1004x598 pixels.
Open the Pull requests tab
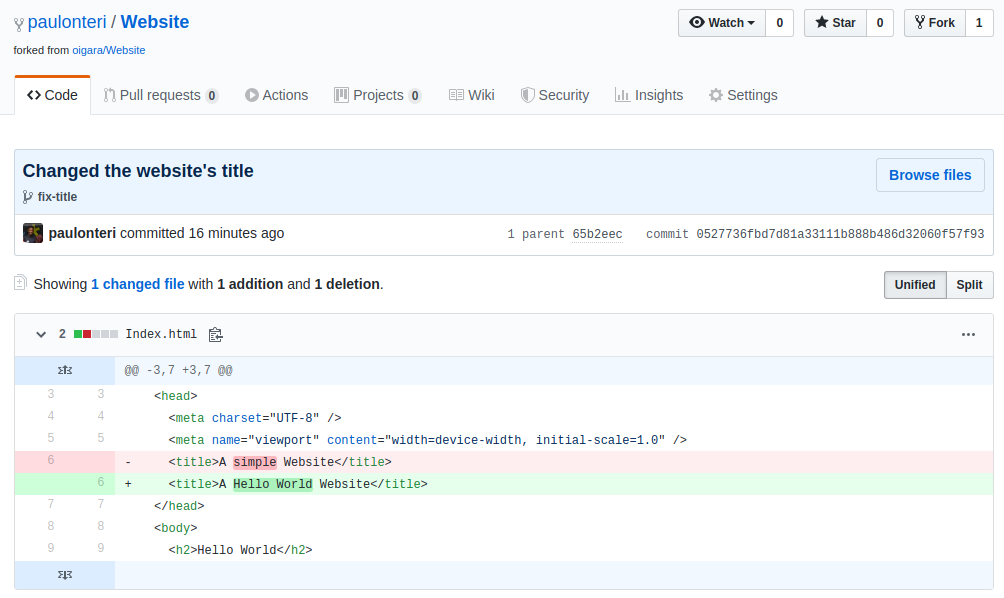coord(160,95)
